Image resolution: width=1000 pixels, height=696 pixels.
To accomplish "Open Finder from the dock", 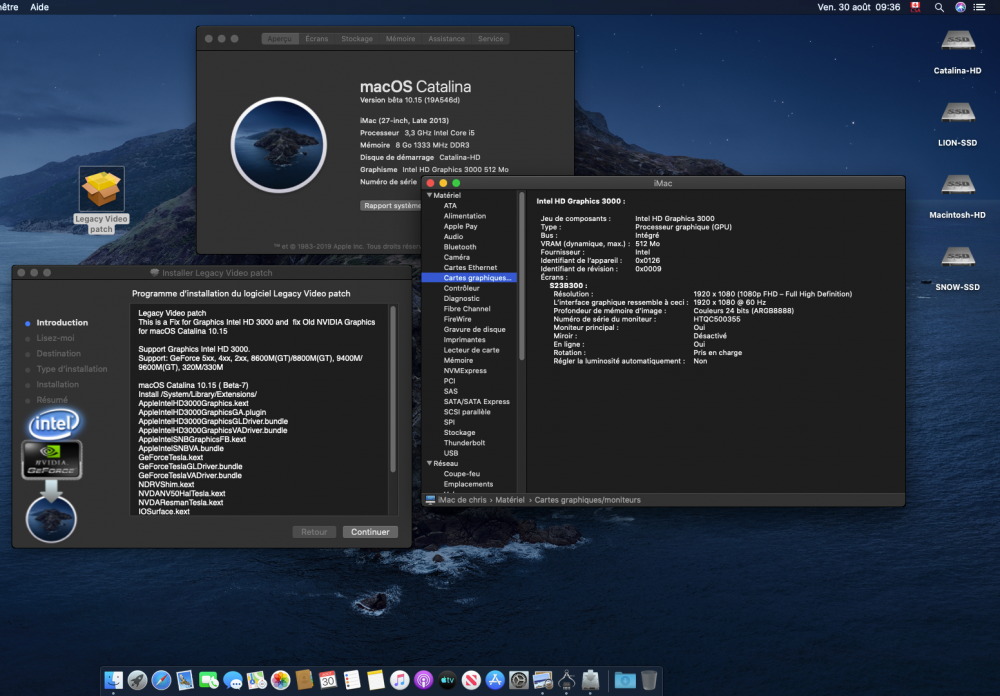I will click(x=114, y=680).
